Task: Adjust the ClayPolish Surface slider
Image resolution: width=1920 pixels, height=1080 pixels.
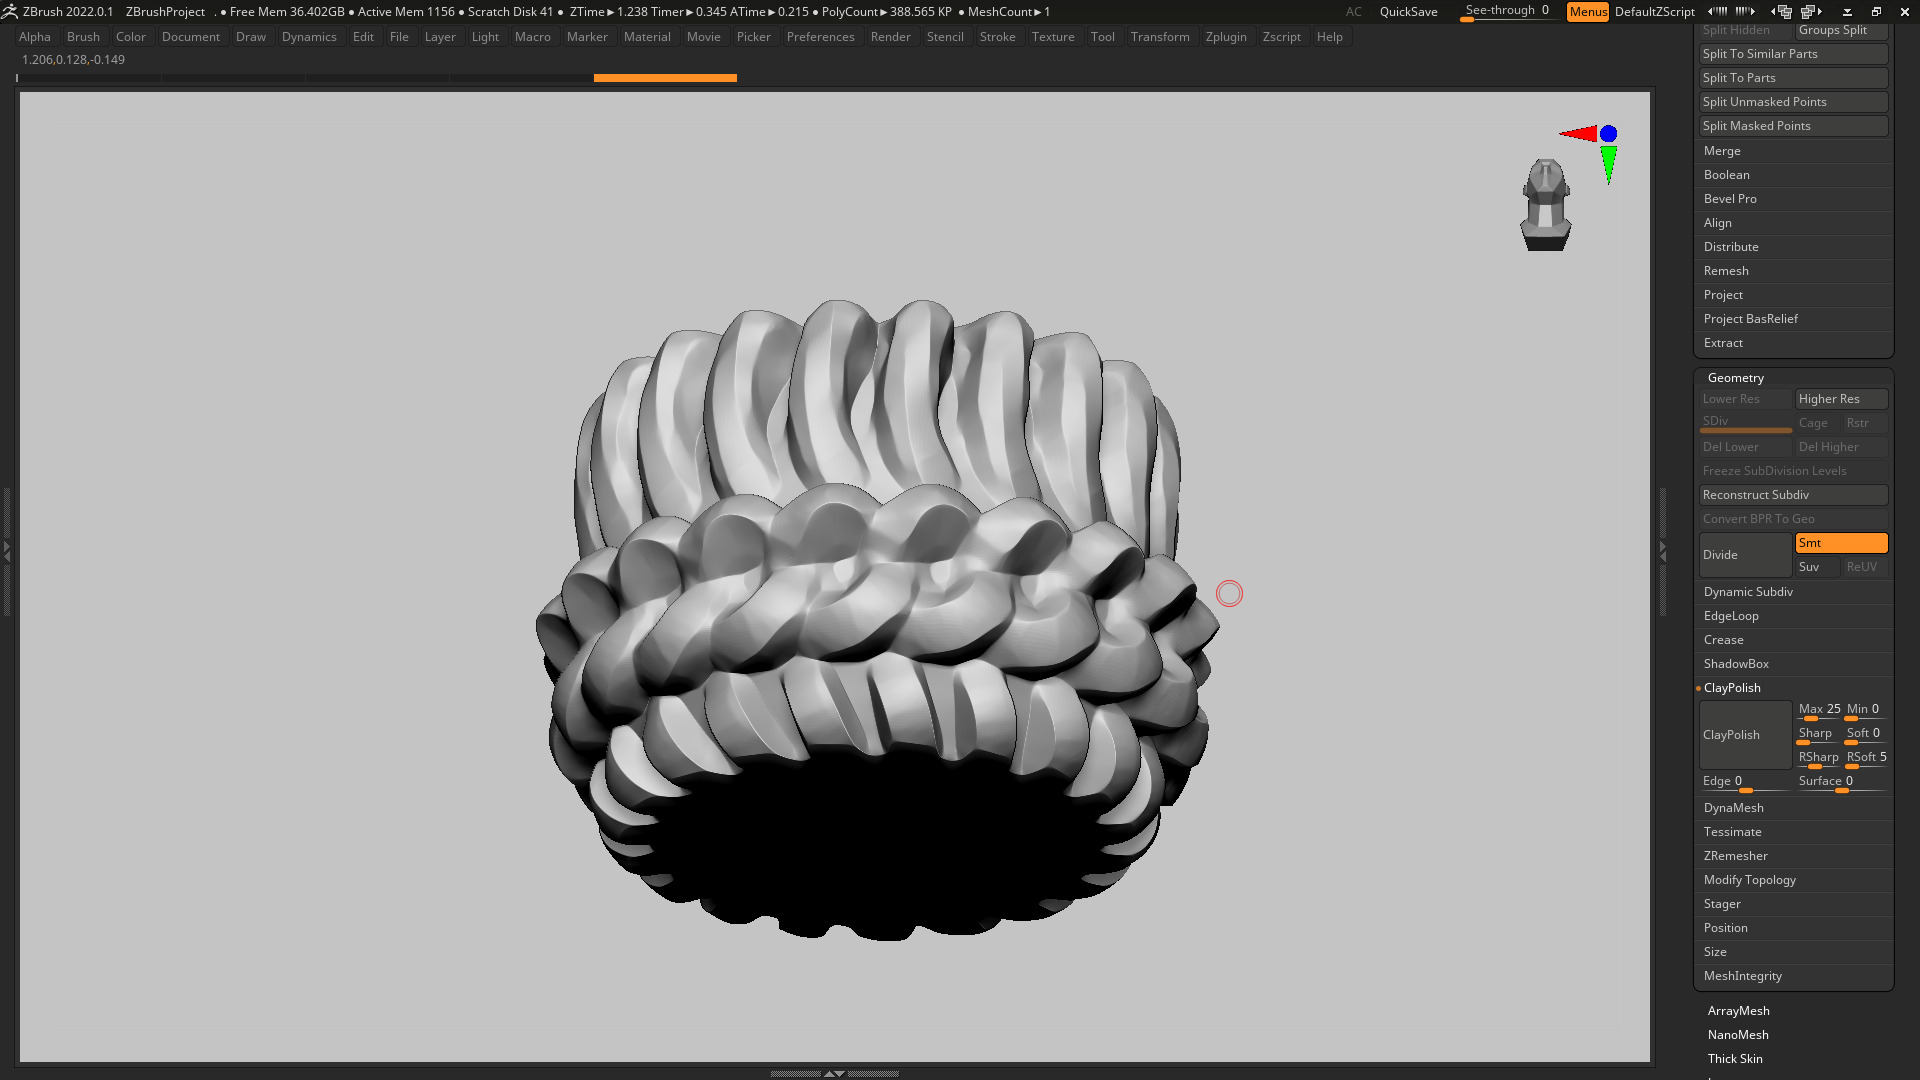Action: (x=1841, y=782)
